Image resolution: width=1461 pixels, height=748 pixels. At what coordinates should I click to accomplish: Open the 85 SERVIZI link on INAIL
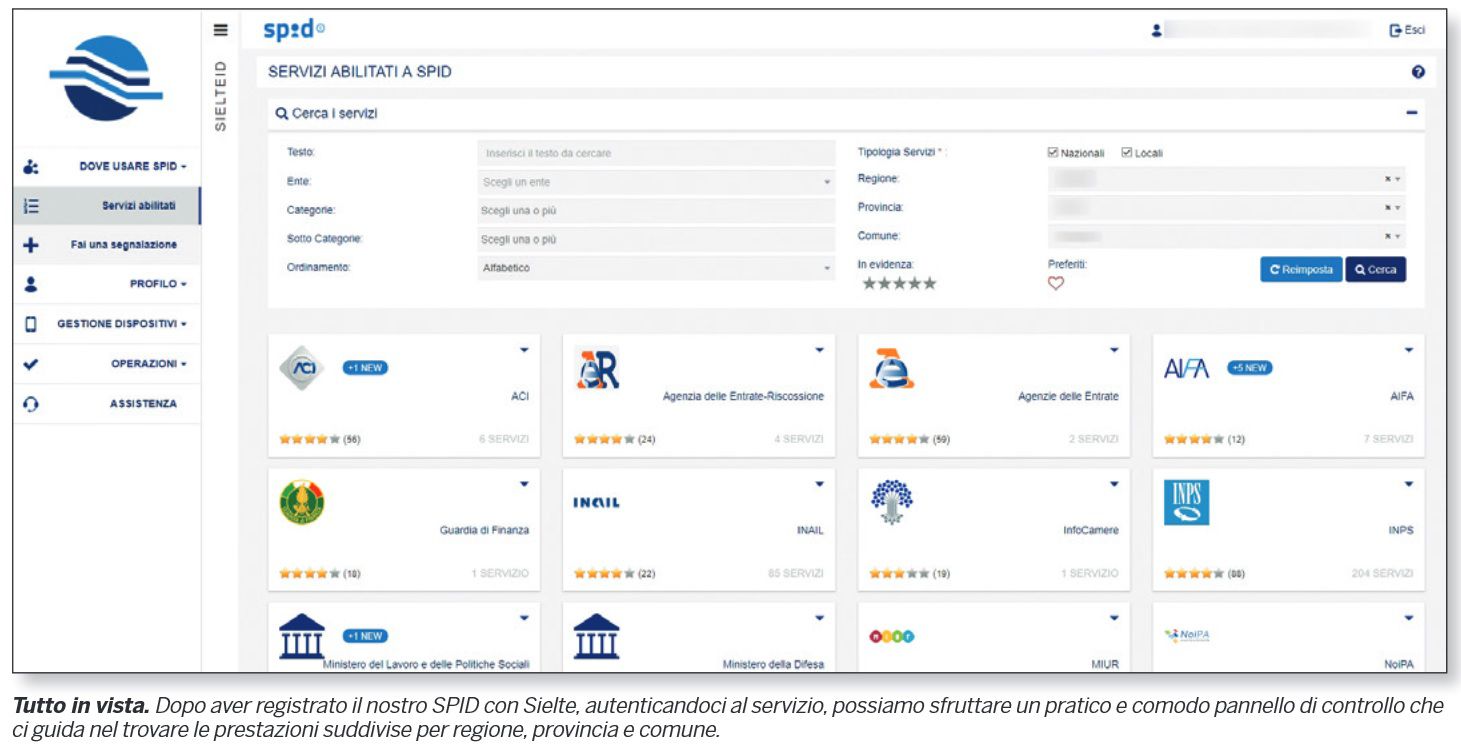click(795, 574)
